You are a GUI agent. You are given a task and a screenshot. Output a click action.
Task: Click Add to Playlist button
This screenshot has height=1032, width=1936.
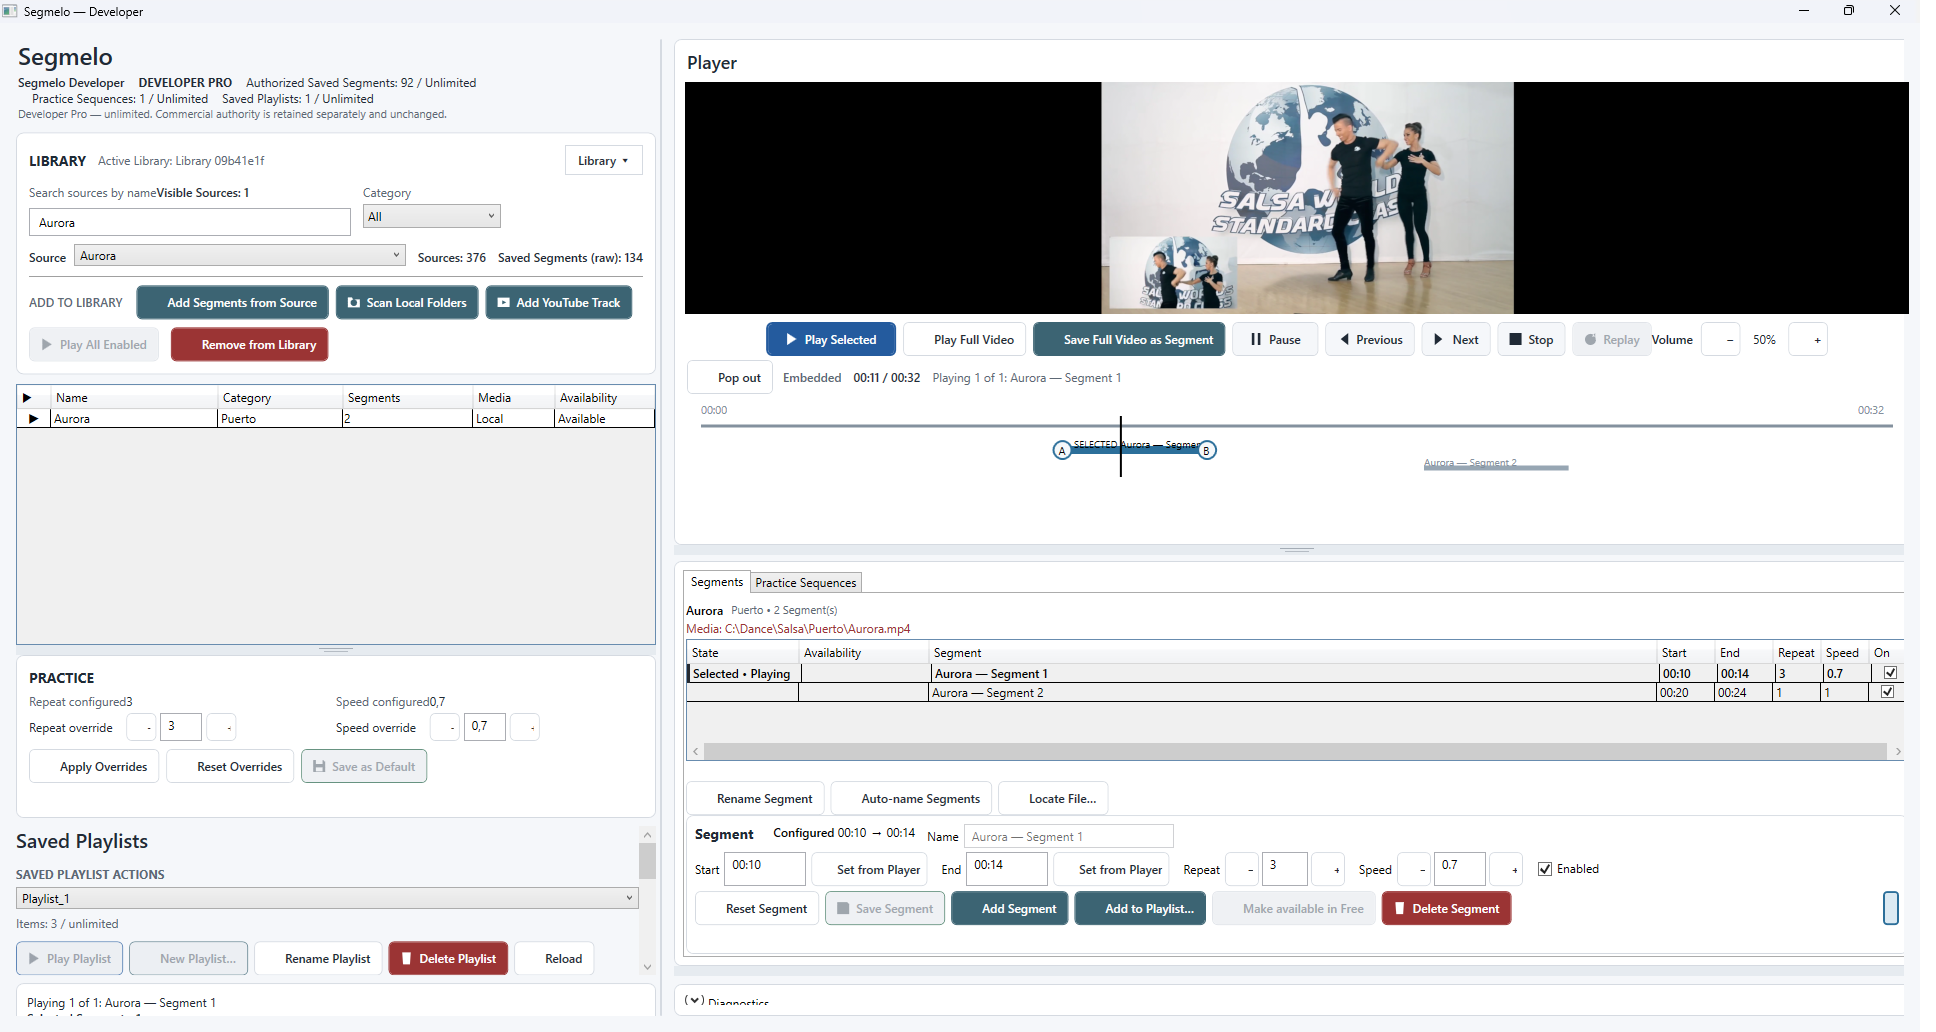[x=1140, y=909]
